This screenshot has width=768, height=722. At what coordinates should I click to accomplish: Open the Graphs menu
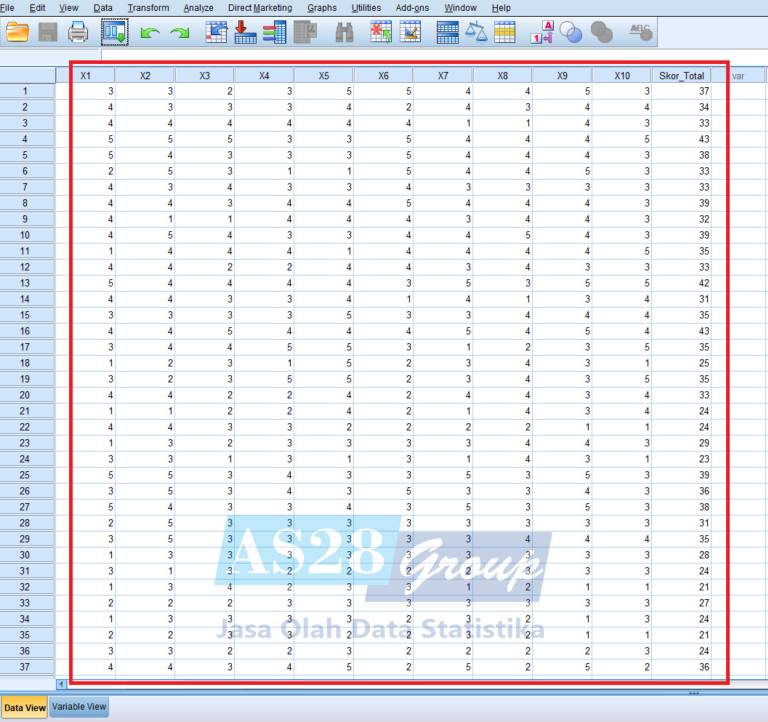[322, 8]
